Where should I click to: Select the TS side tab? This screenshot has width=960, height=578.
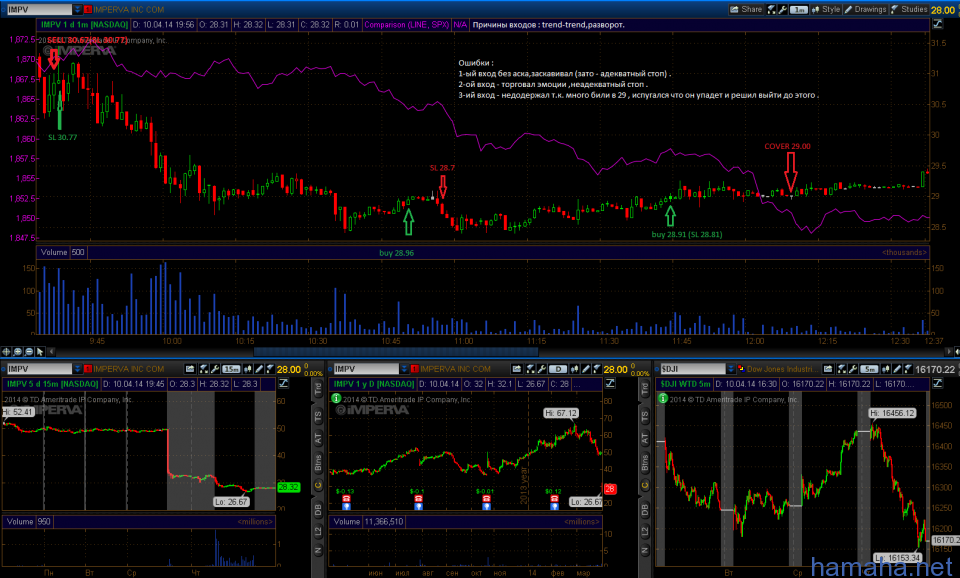tap(319, 415)
